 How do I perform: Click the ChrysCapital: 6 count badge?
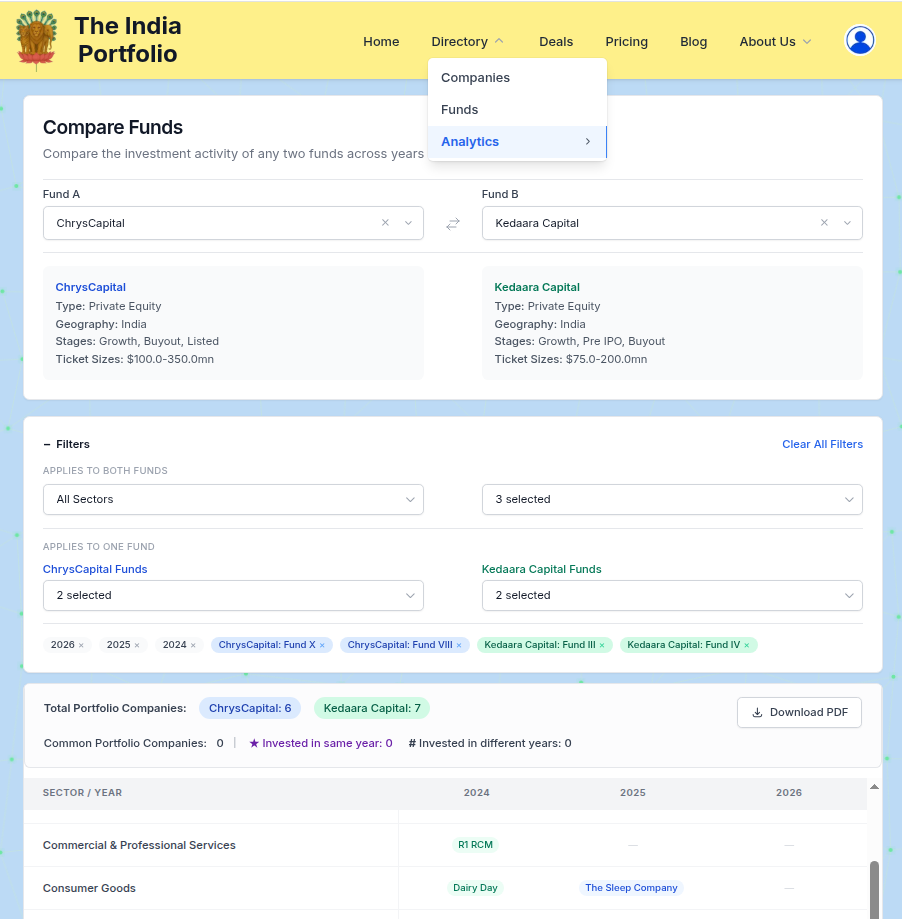point(250,708)
